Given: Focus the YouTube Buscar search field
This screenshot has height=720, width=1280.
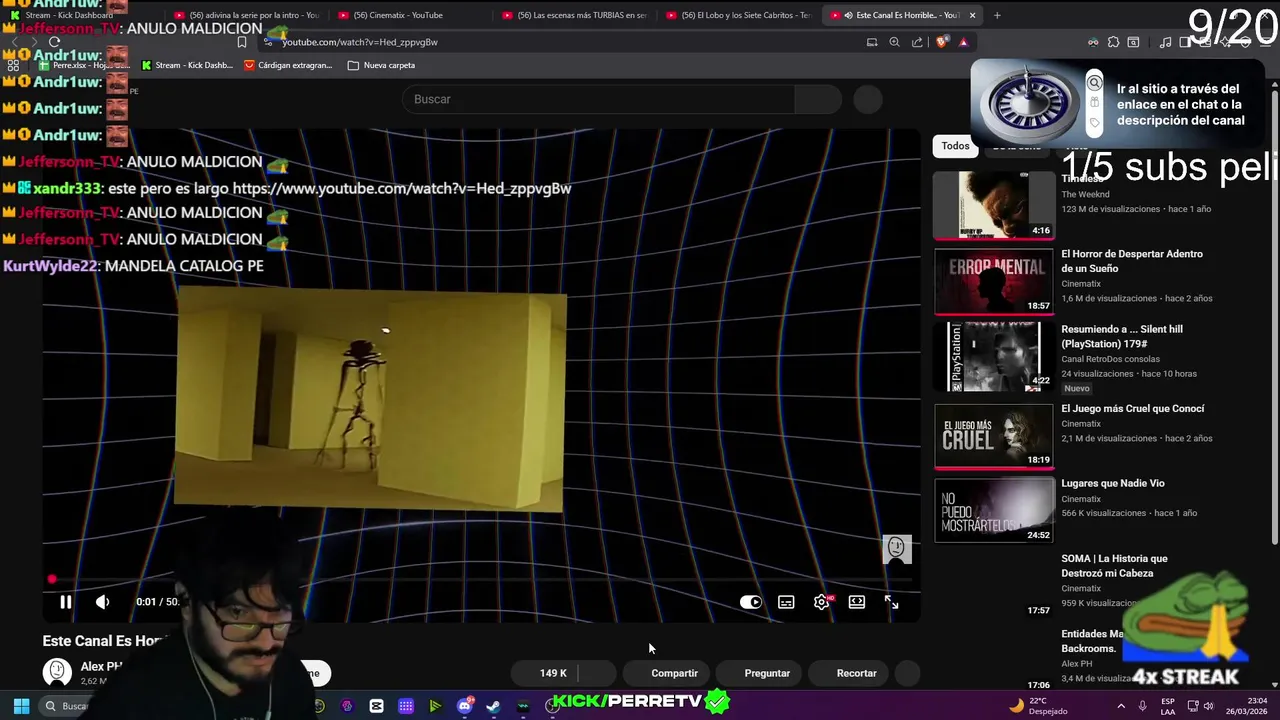Looking at the screenshot, I should 598,99.
